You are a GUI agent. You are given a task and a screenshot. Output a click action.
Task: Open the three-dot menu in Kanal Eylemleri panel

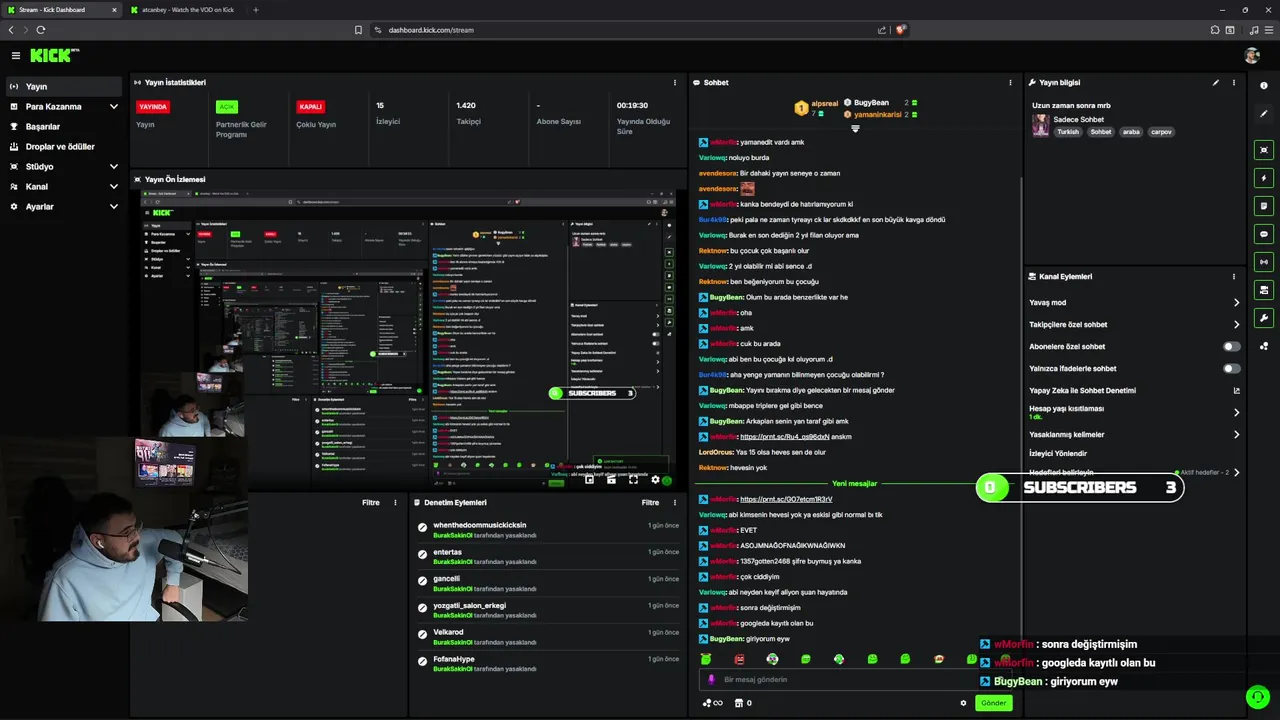tap(1234, 277)
